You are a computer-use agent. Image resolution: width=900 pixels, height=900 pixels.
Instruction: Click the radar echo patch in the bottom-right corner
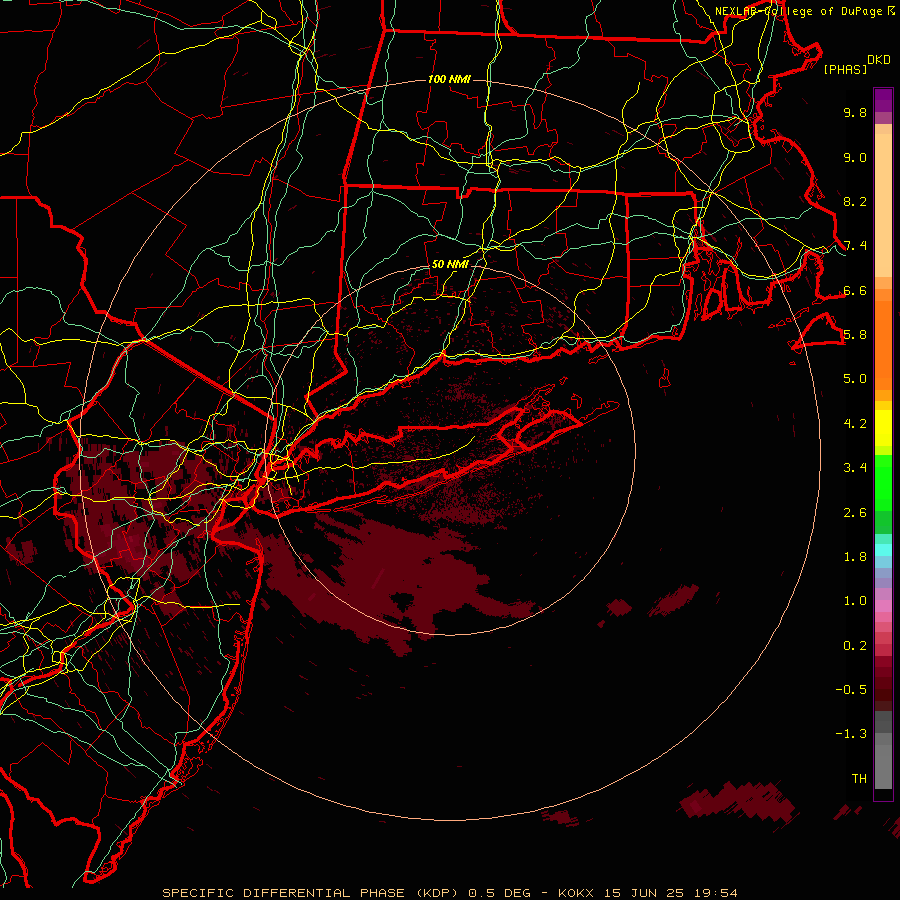click(x=738, y=801)
